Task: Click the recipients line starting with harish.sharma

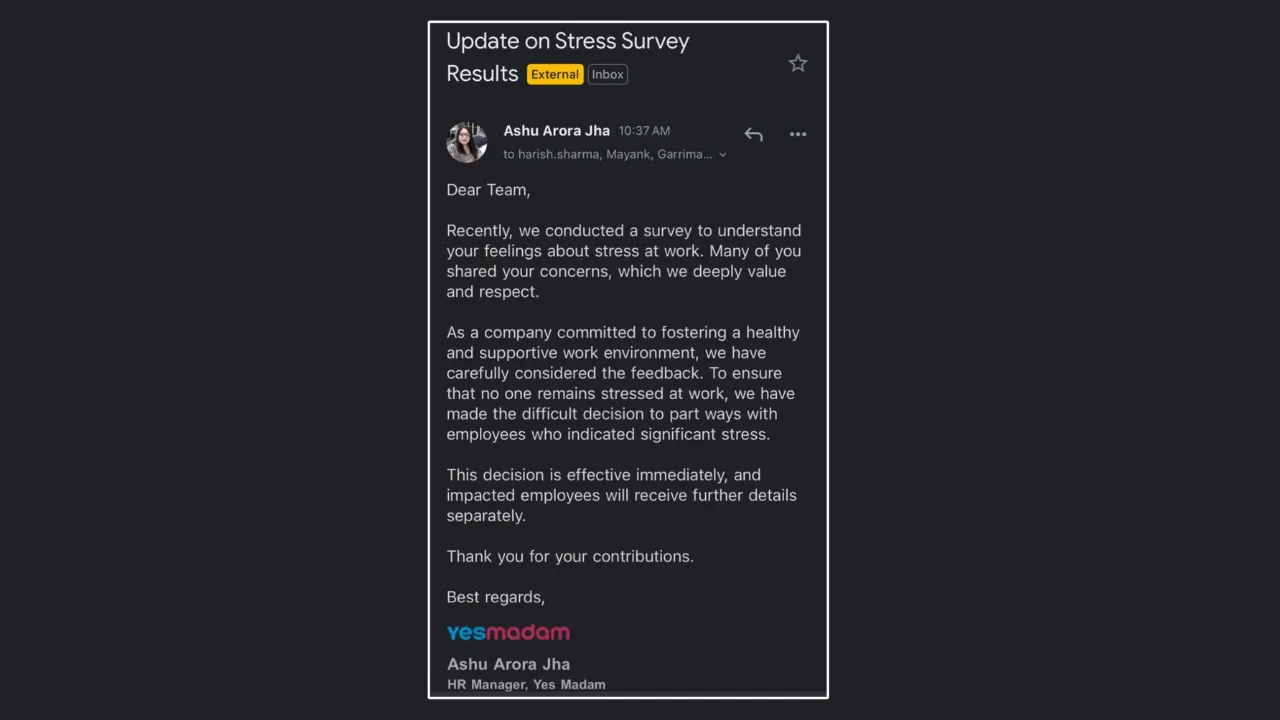Action: coord(608,154)
